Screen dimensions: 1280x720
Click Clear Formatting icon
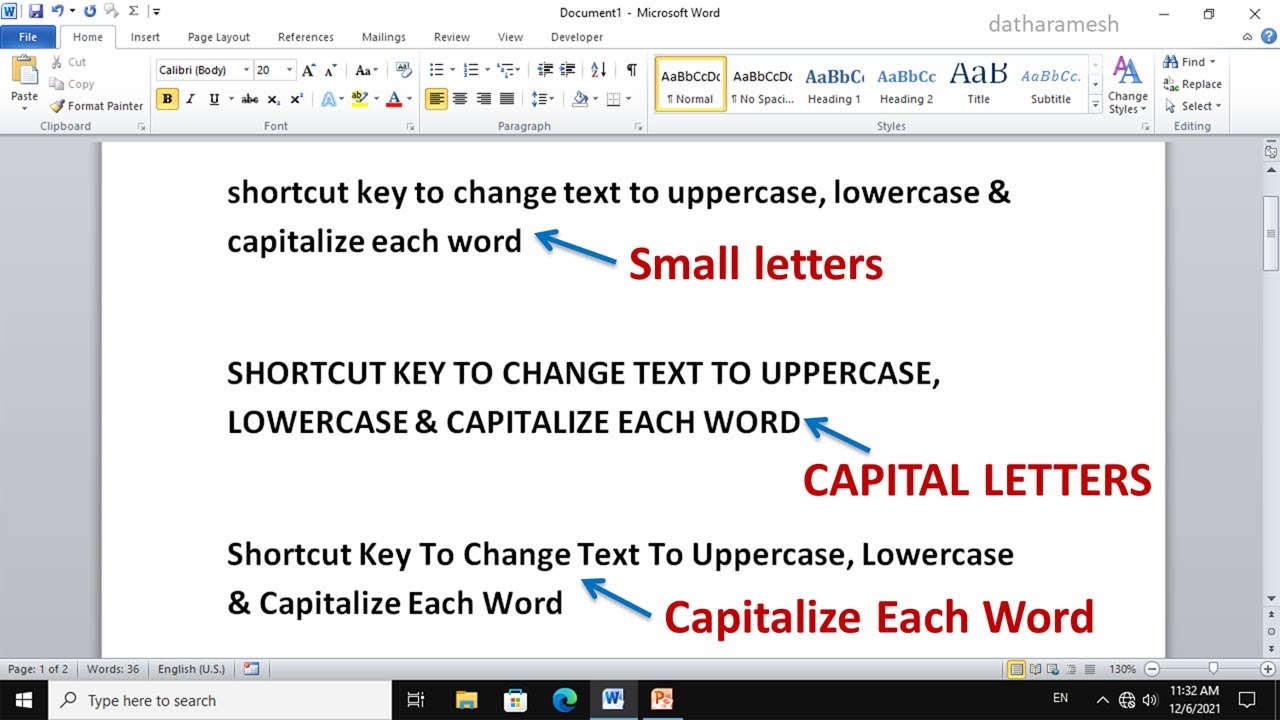click(x=404, y=70)
